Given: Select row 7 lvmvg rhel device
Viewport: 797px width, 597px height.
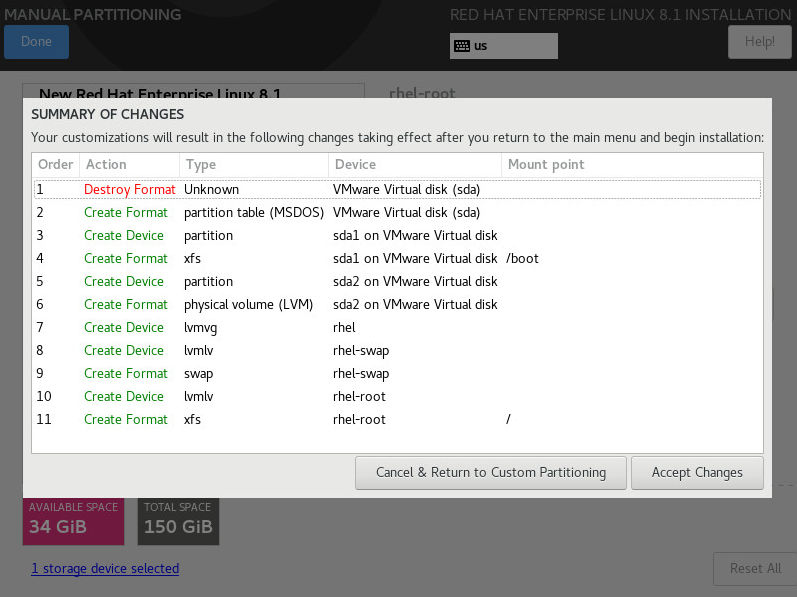Looking at the screenshot, I should point(397,328).
